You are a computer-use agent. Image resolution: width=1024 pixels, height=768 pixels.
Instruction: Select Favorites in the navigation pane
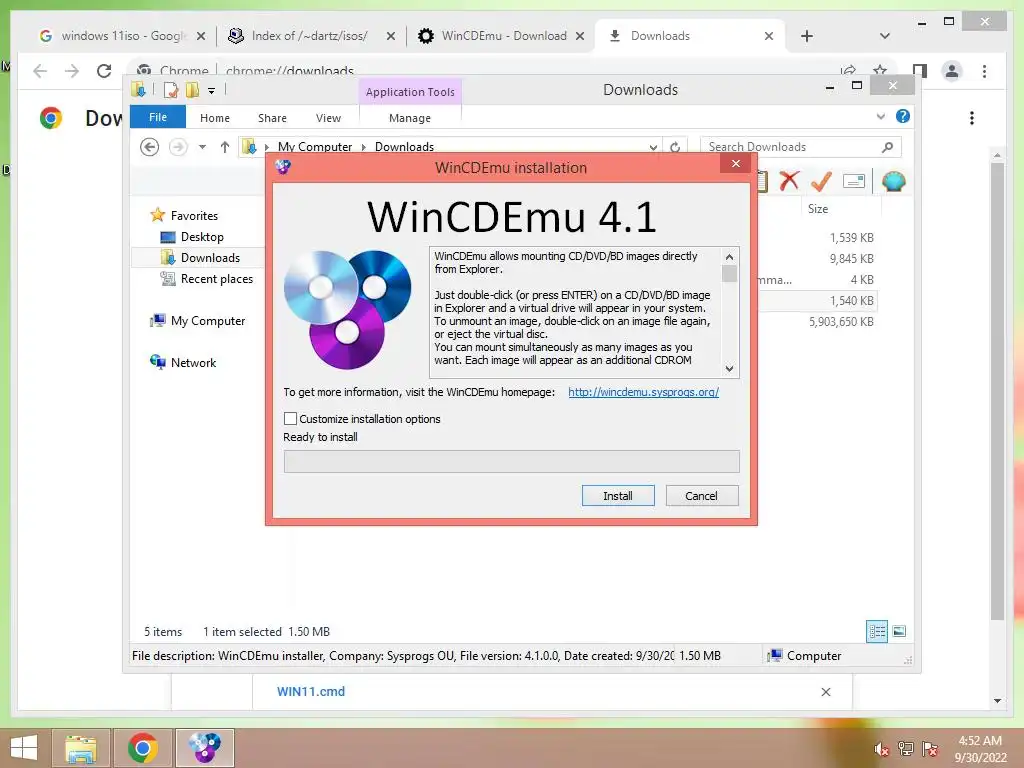194,216
